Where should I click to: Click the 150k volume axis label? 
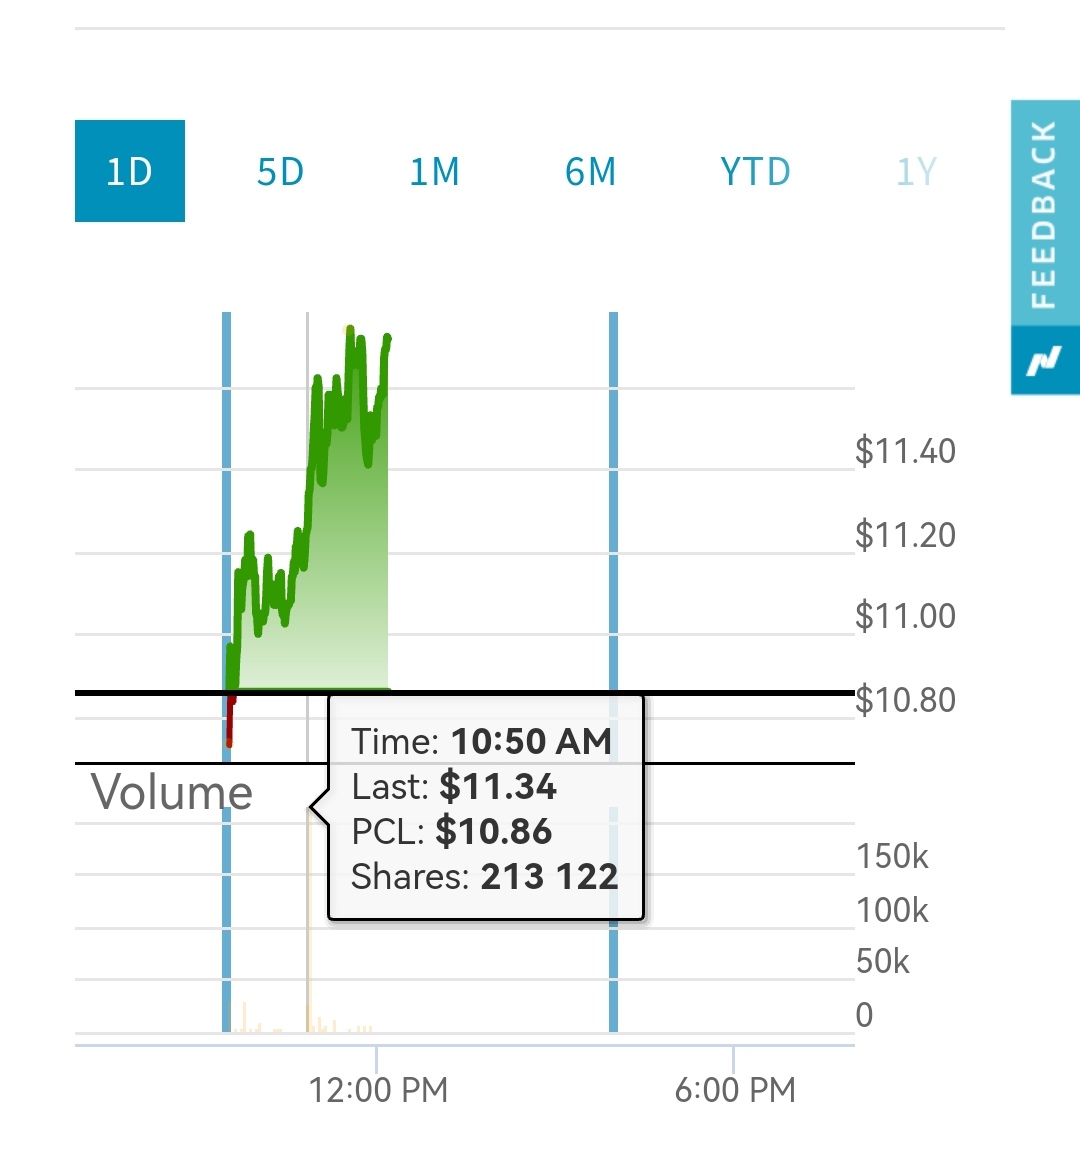tap(892, 856)
